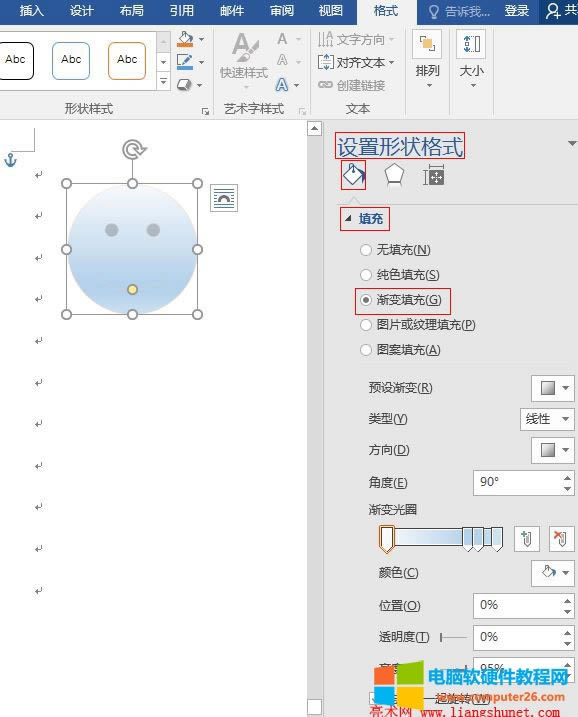Click the transparency slider track
Image resolution: width=578 pixels, height=717 pixels.
click(454, 637)
